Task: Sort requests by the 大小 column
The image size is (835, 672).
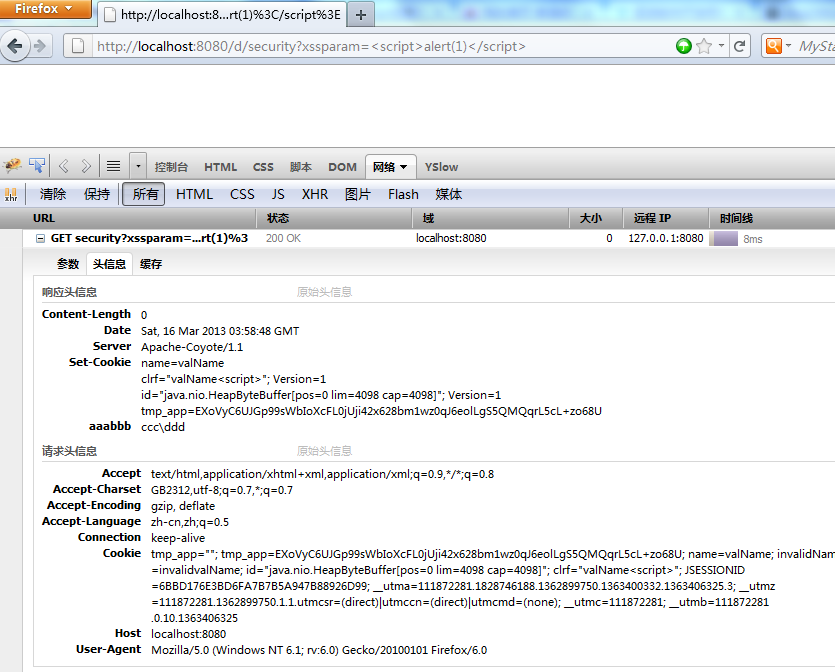Action: pos(596,218)
